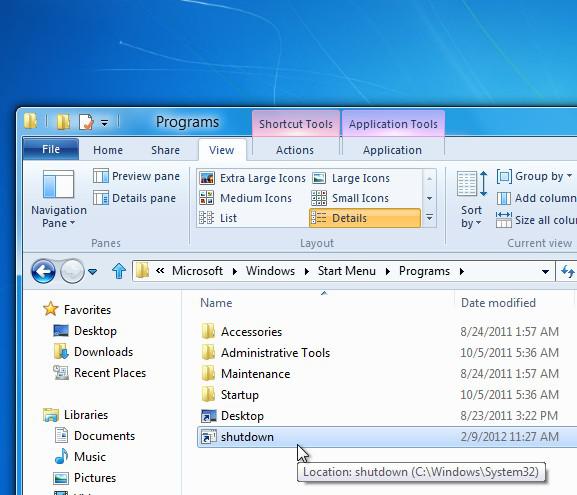This screenshot has width=577, height=495.
Task: Open the Group by dropdown
Action: pos(534,176)
